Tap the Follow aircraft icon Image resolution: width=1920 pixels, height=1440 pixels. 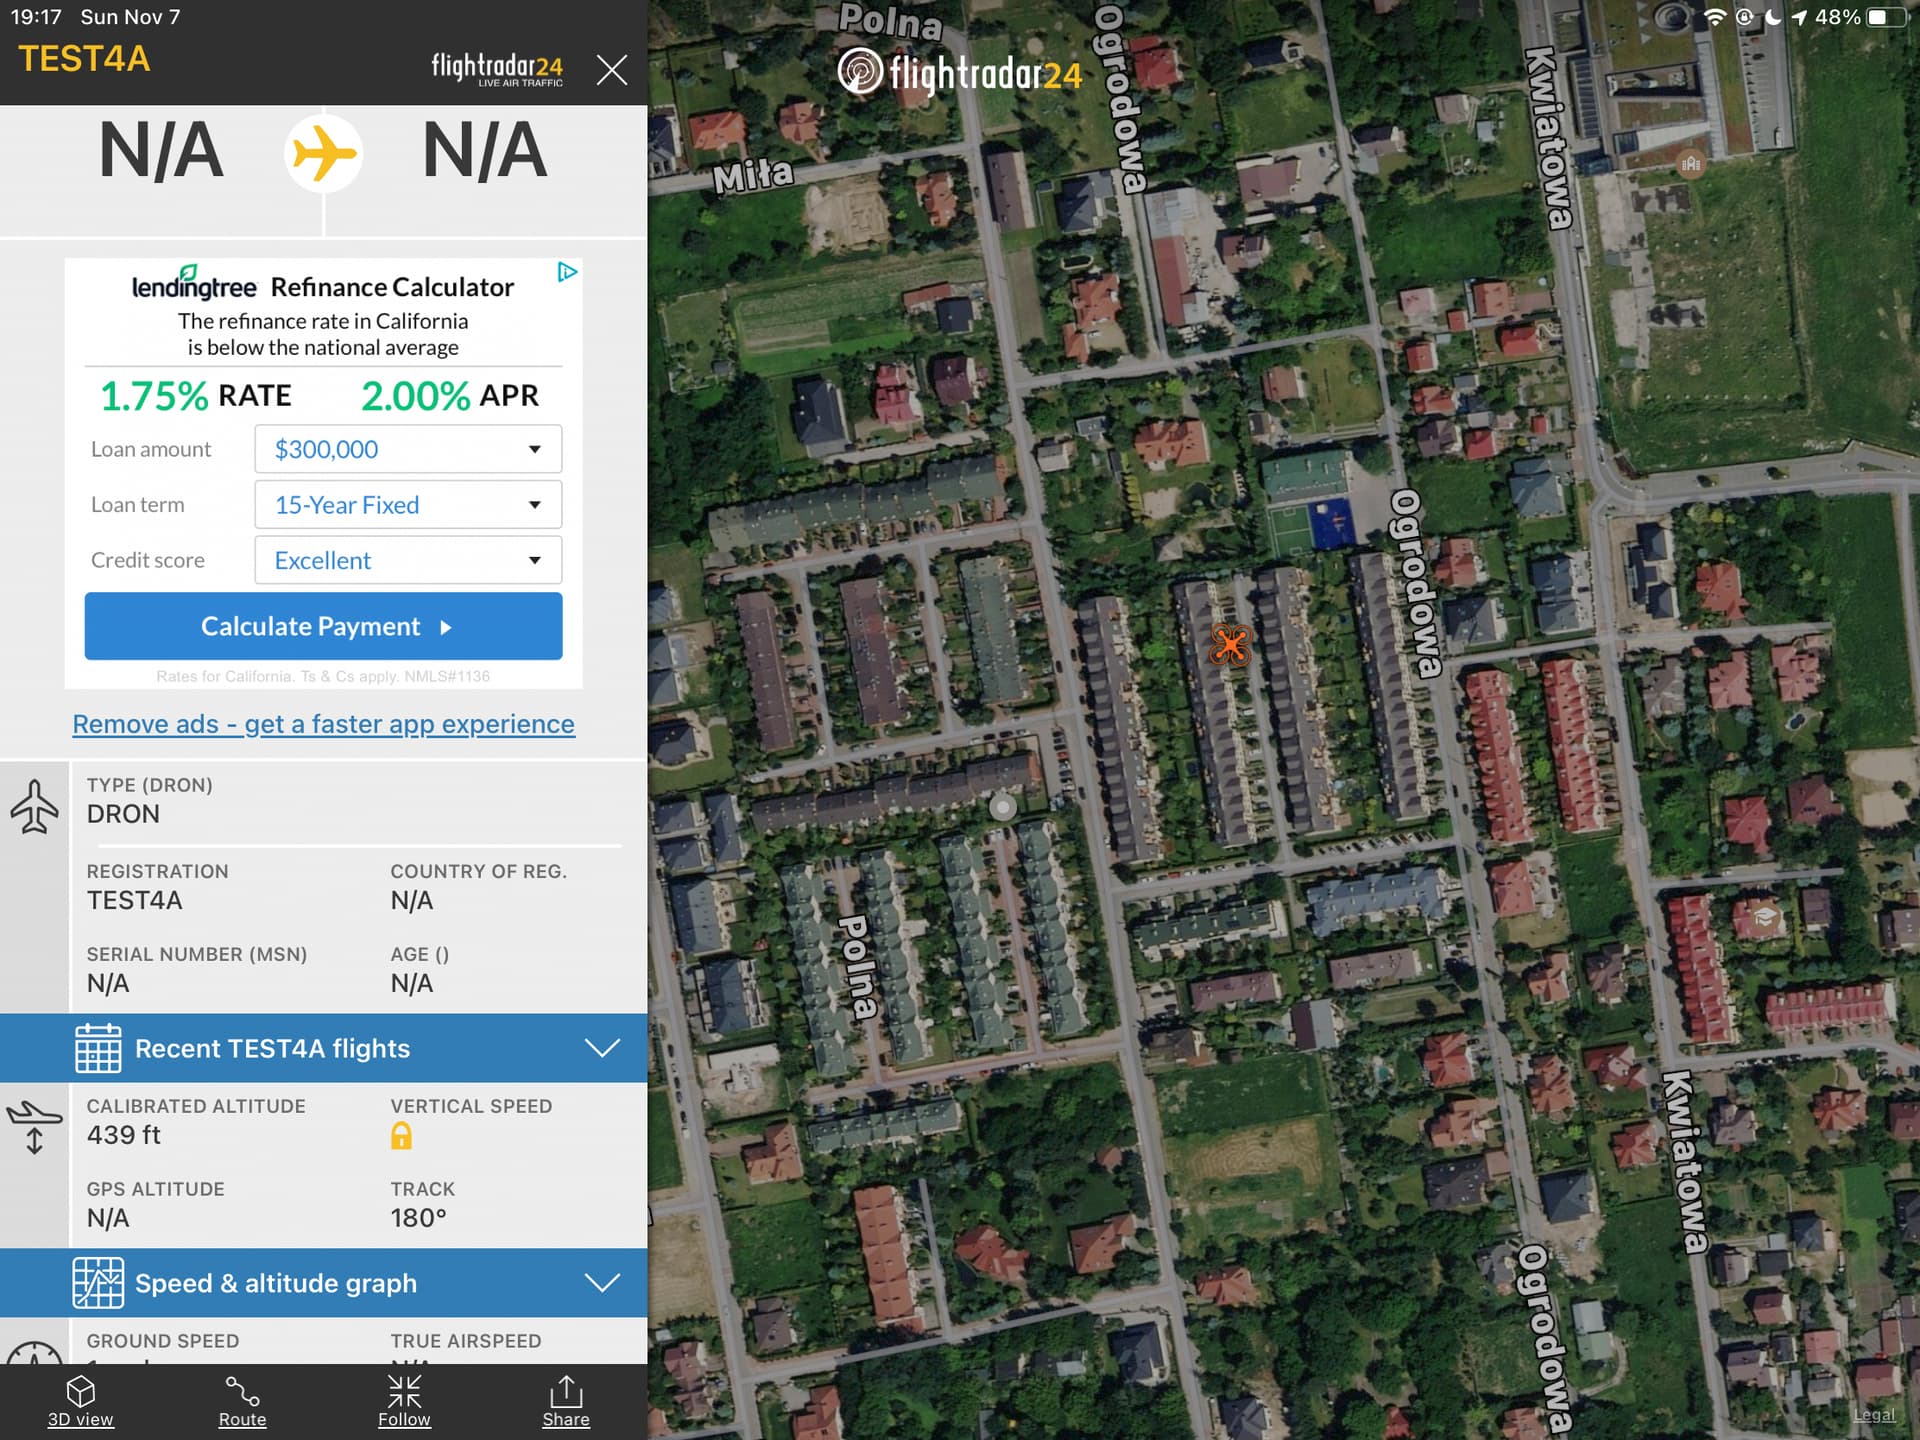click(404, 1400)
